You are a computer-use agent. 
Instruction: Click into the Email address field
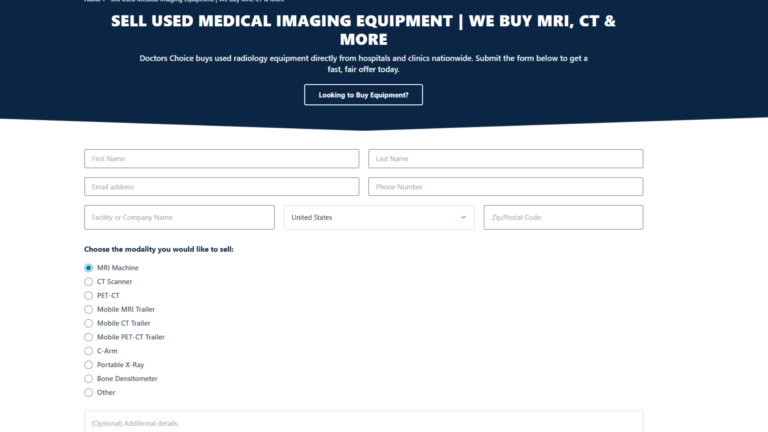(x=221, y=187)
